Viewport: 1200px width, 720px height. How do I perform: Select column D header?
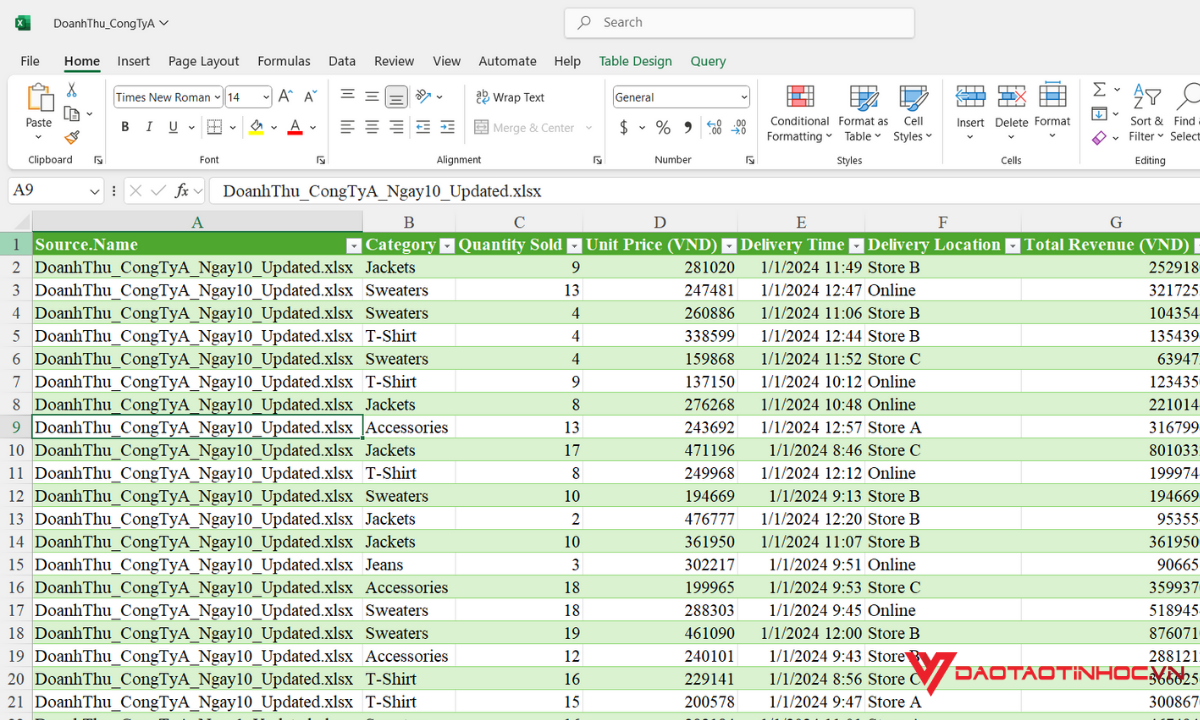coord(660,222)
